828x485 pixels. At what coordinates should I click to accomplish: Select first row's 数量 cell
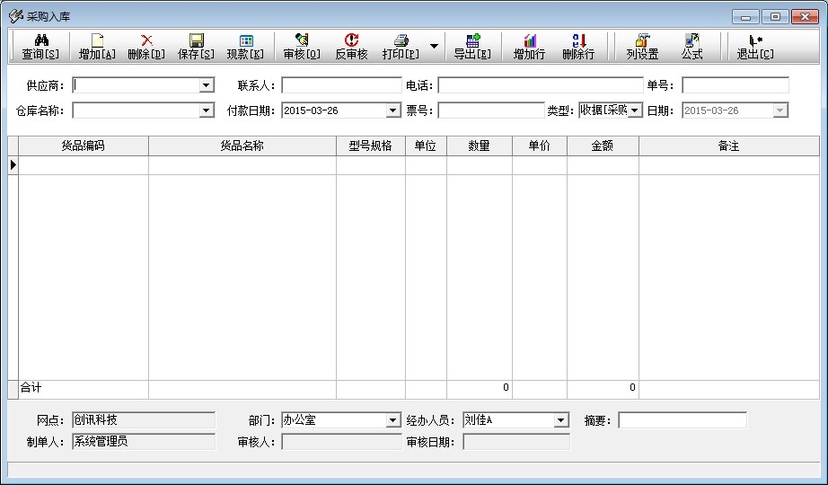479,165
